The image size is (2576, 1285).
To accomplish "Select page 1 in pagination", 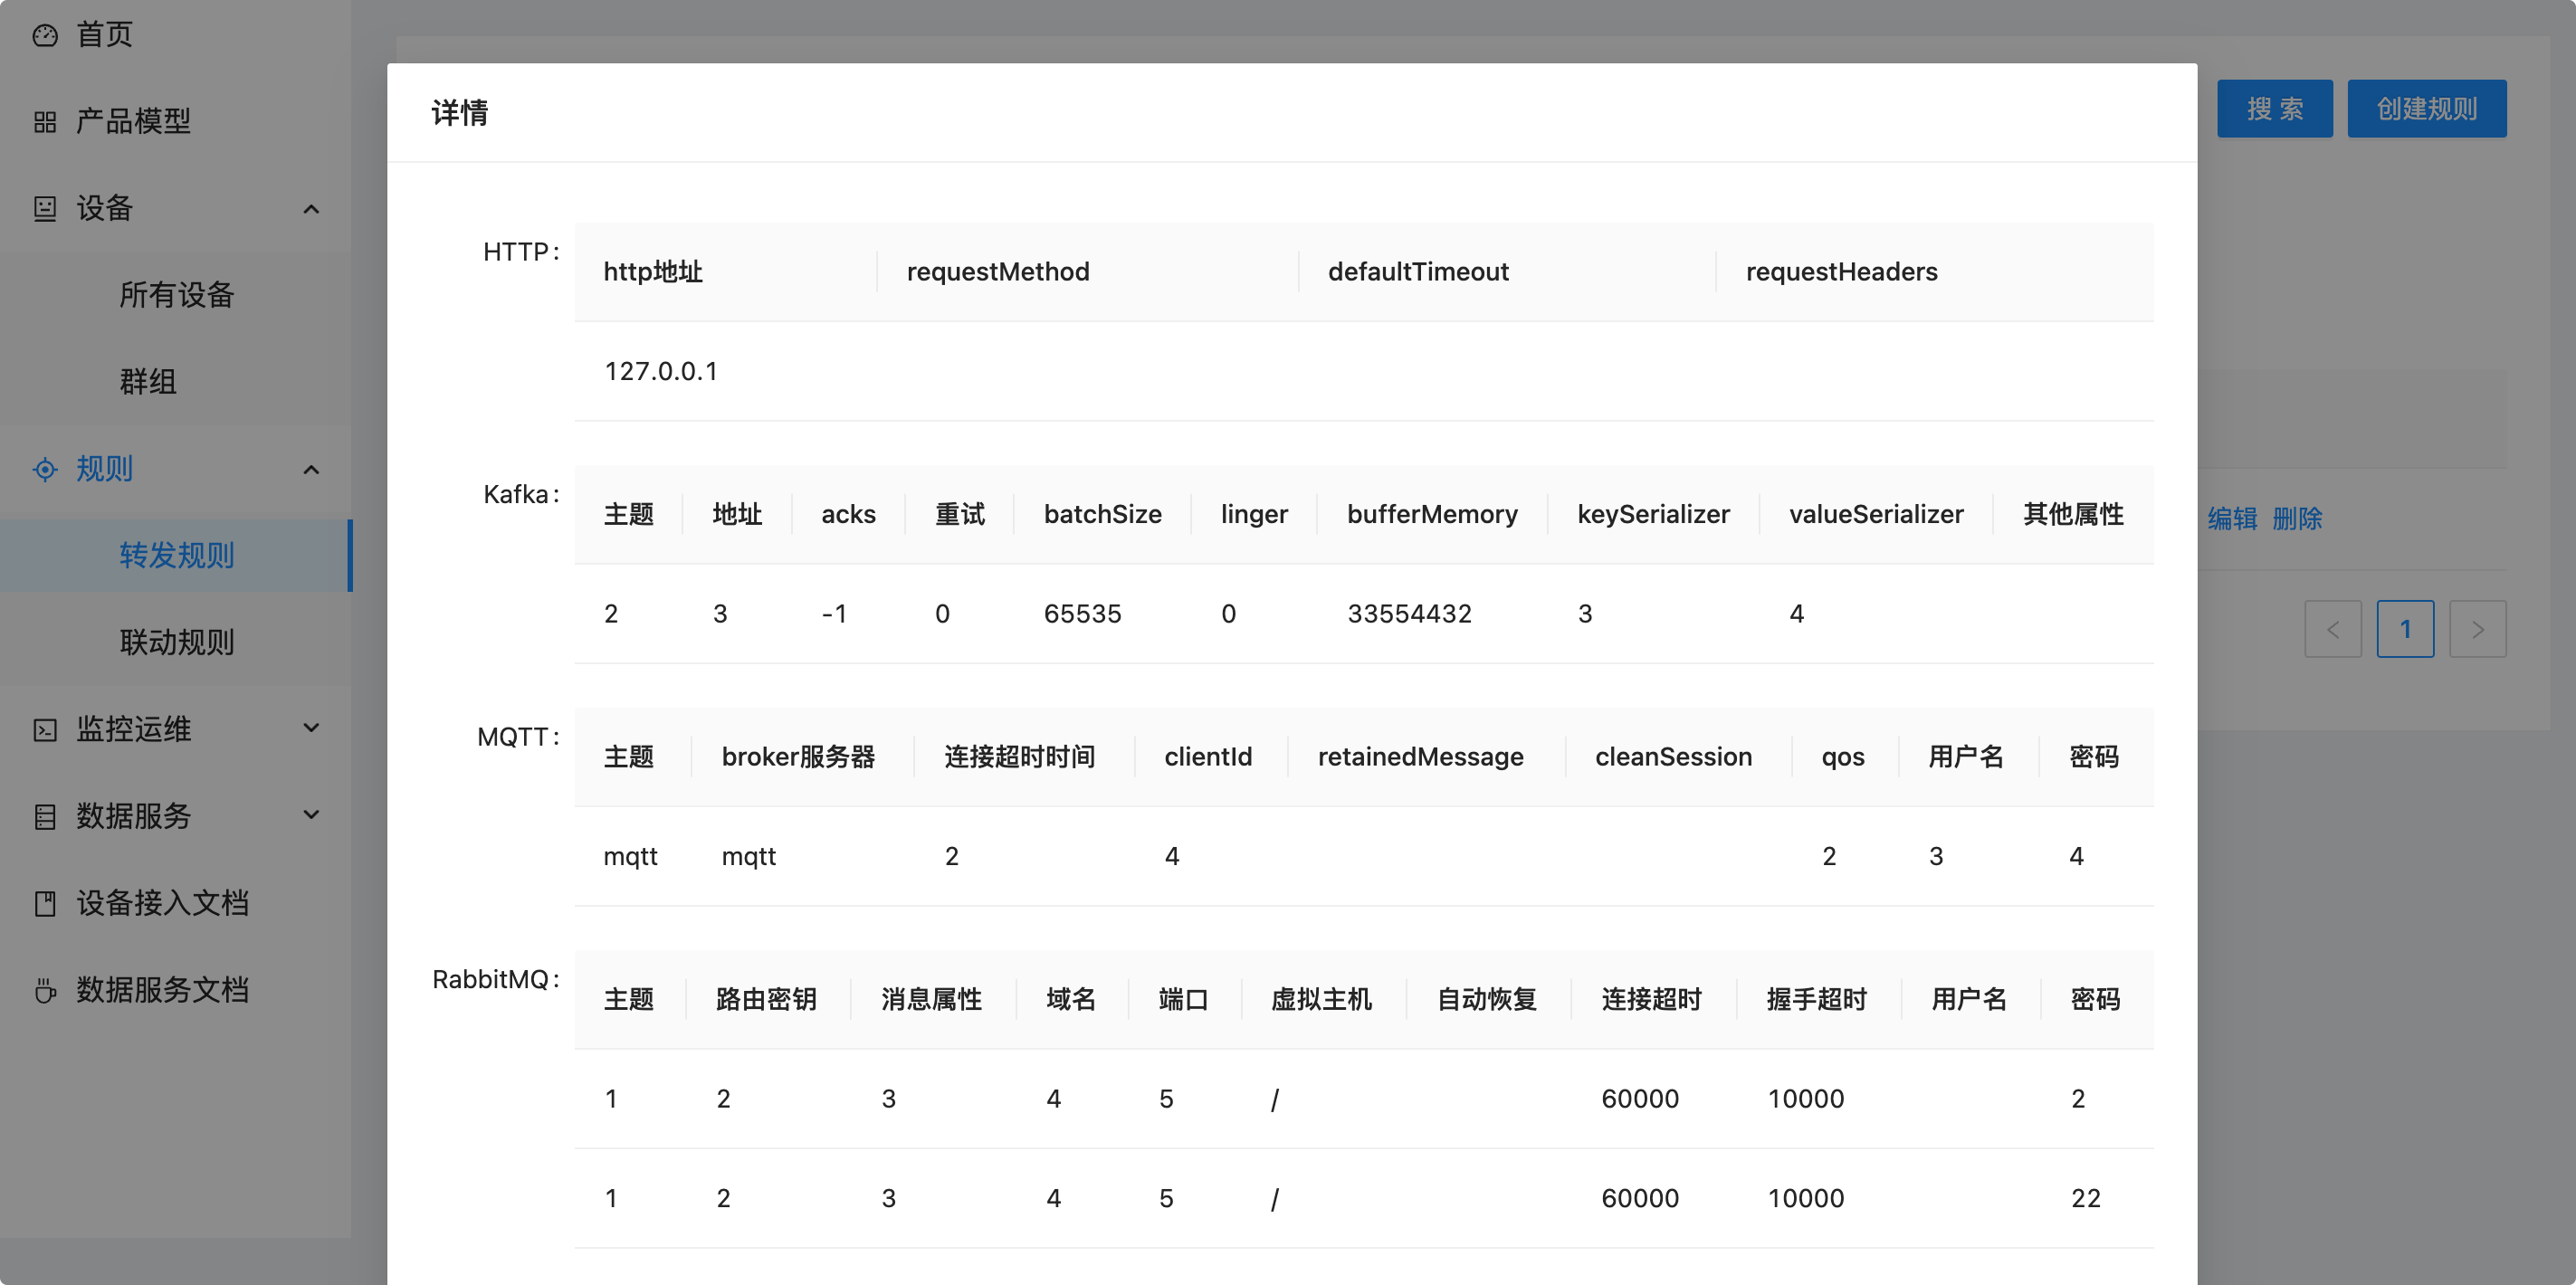I will 2405,629.
